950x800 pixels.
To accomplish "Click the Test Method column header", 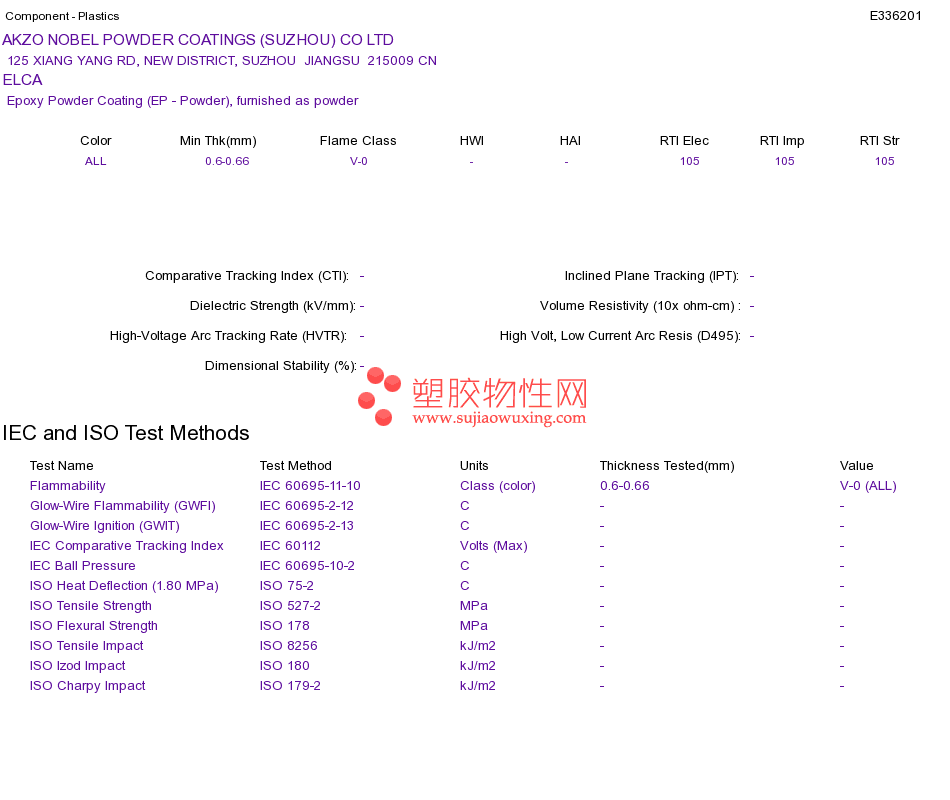I will tap(296, 465).
